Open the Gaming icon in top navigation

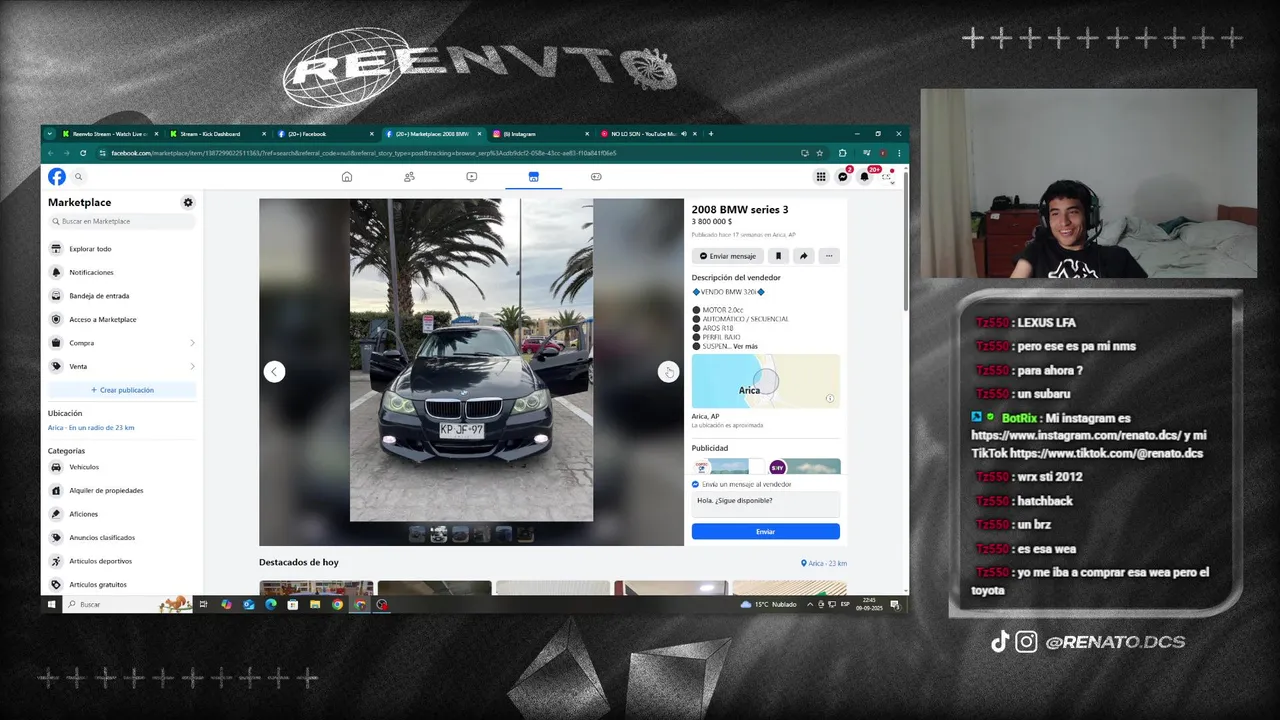[596, 177]
